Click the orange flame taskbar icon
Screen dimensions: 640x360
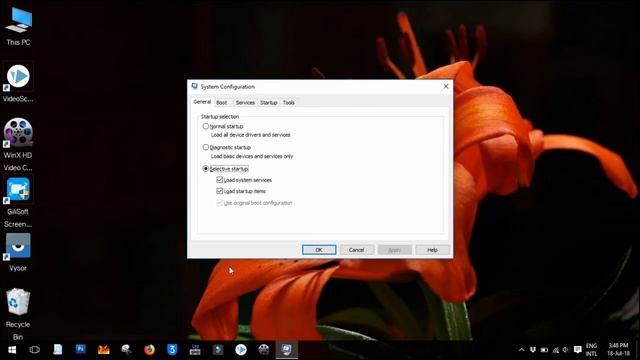pyautogui.click(x=104, y=350)
